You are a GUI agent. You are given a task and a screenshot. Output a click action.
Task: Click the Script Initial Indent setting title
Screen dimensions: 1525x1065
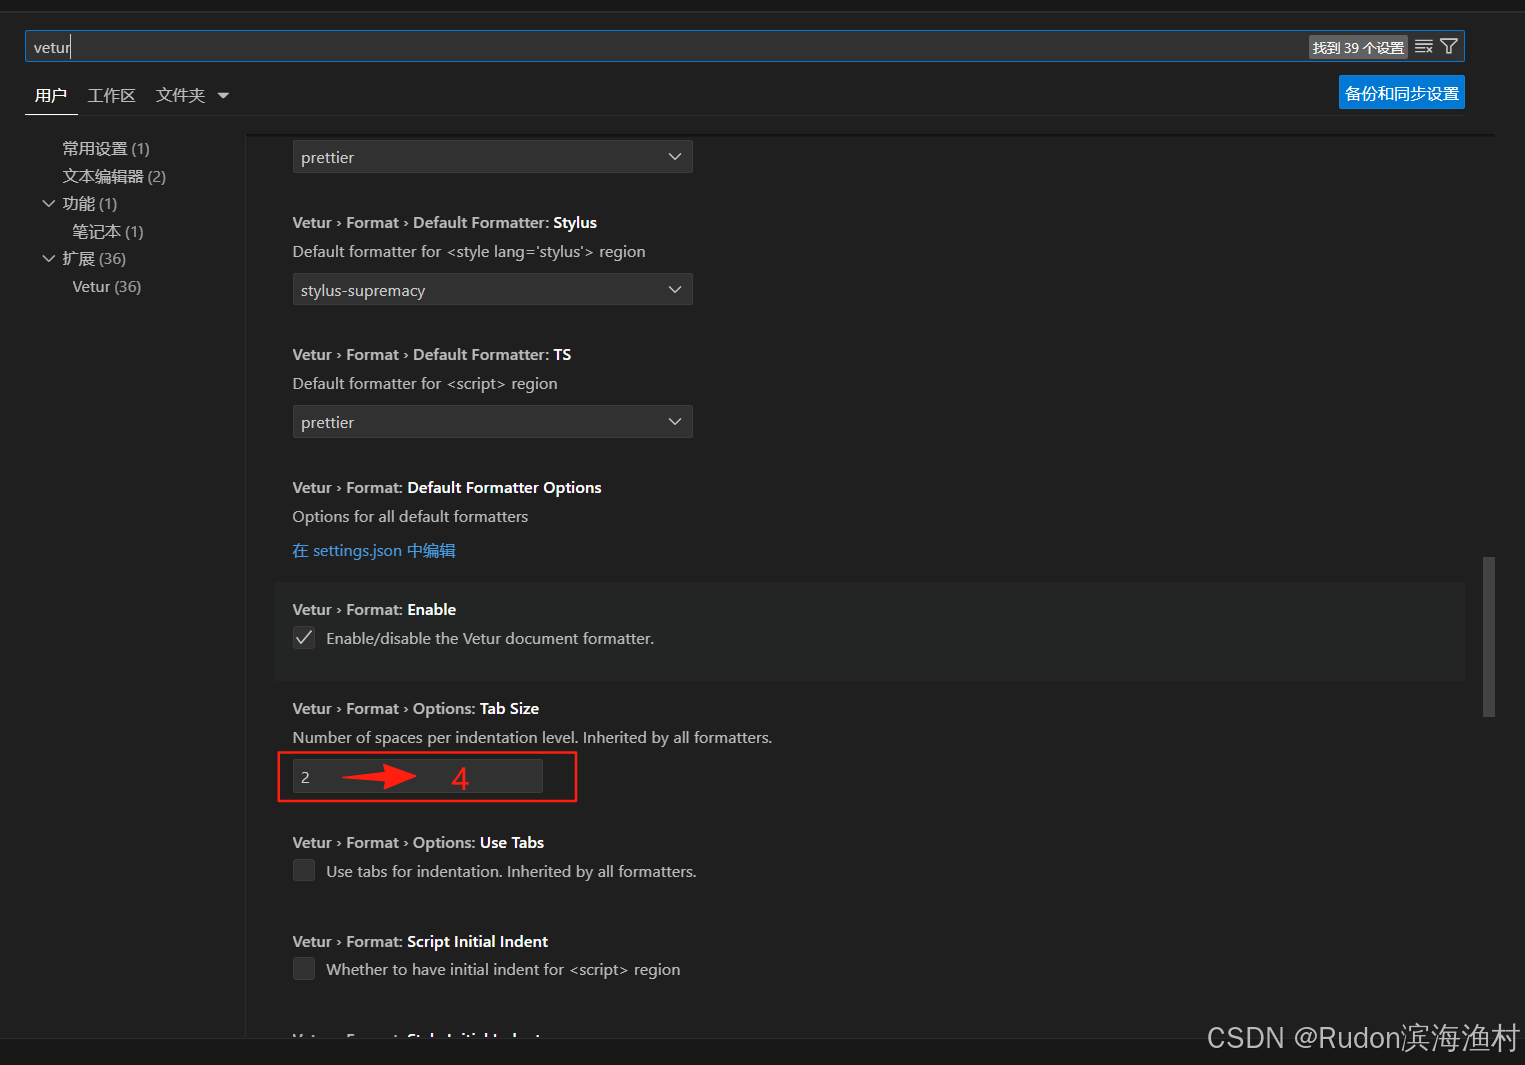pos(420,941)
